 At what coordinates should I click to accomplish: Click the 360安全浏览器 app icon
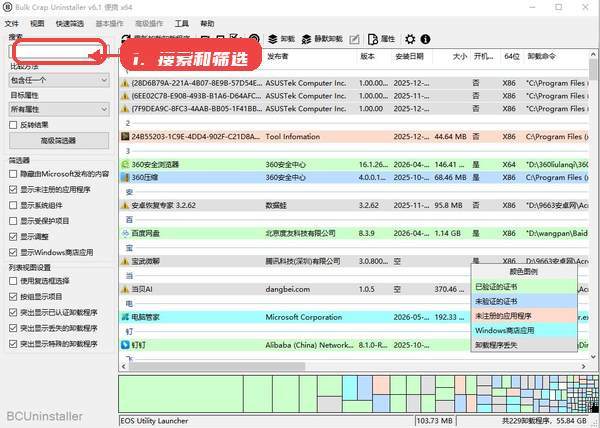[125, 164]
